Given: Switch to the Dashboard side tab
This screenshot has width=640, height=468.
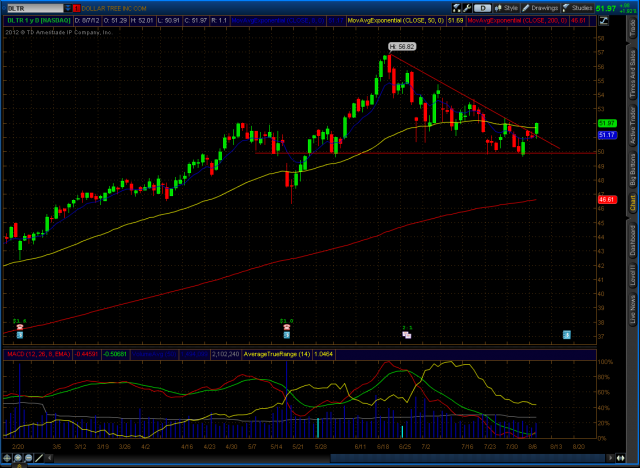Looking at the screenshot, I should click(633, 240).
